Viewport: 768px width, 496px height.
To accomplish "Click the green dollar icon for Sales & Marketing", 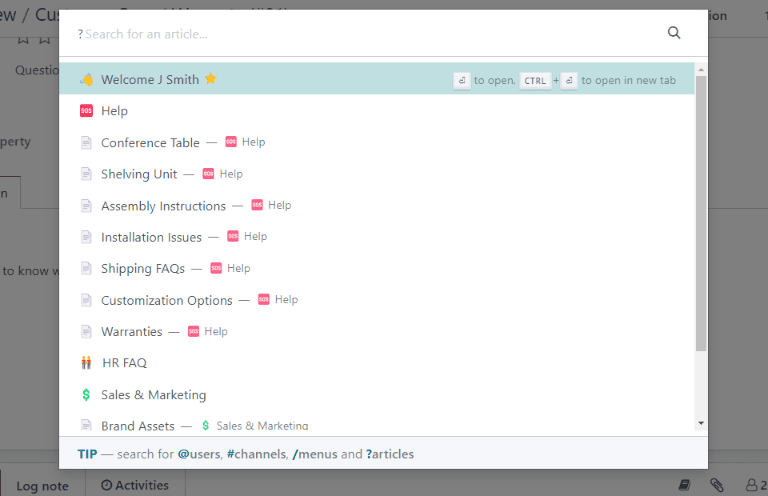I will tap(86, 395).
